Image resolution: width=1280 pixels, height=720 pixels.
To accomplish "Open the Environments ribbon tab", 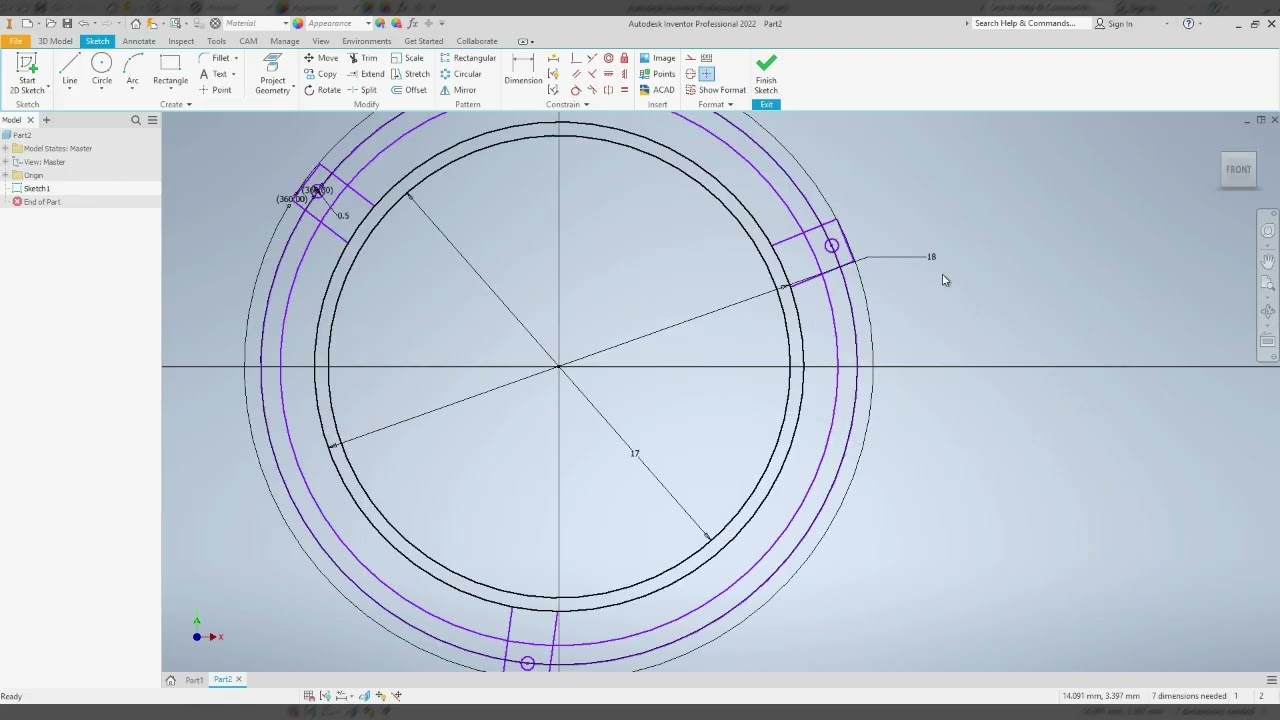I will (366, 41).
